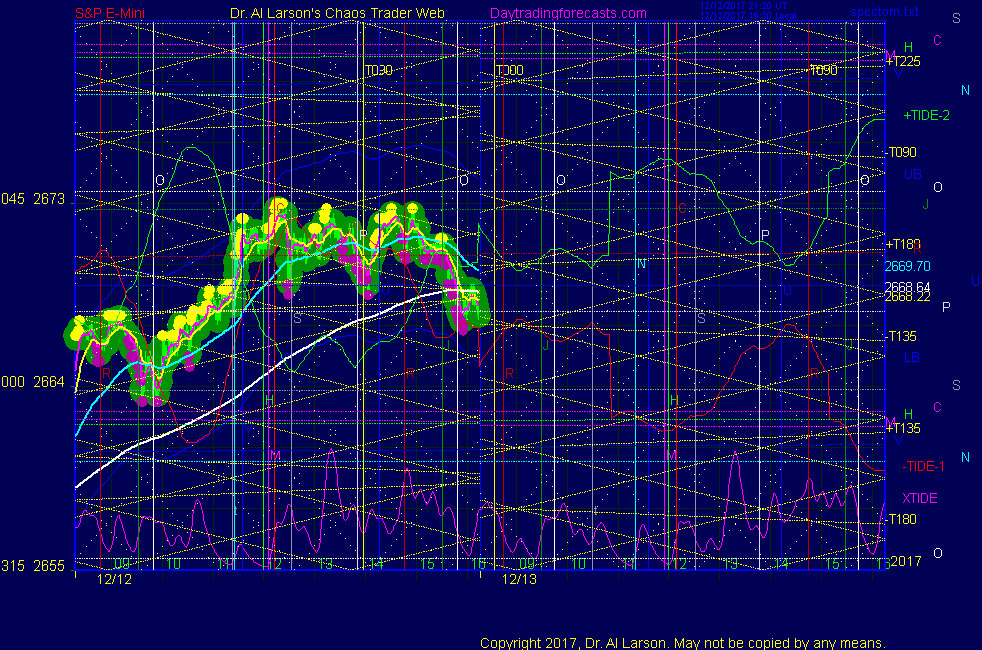This screenshot has height=650, width=982.
Task: Click the T030 marker label
Action: pyautogui.click(x=379, y=70)
